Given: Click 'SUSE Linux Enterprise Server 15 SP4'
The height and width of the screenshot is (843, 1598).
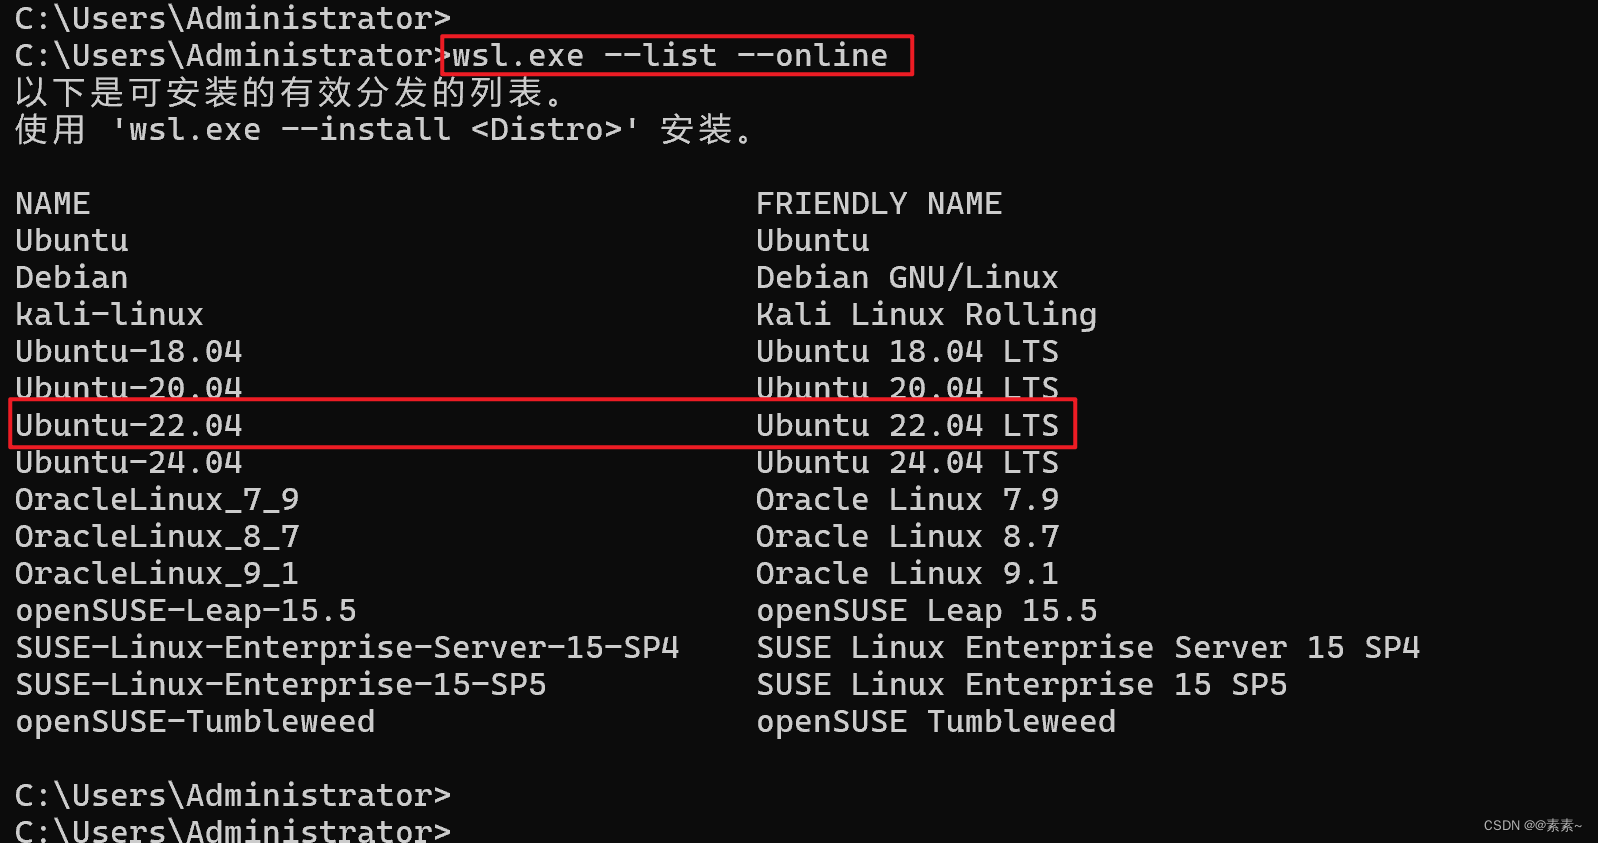Looking at the screenshot, I should point(1088,647).
